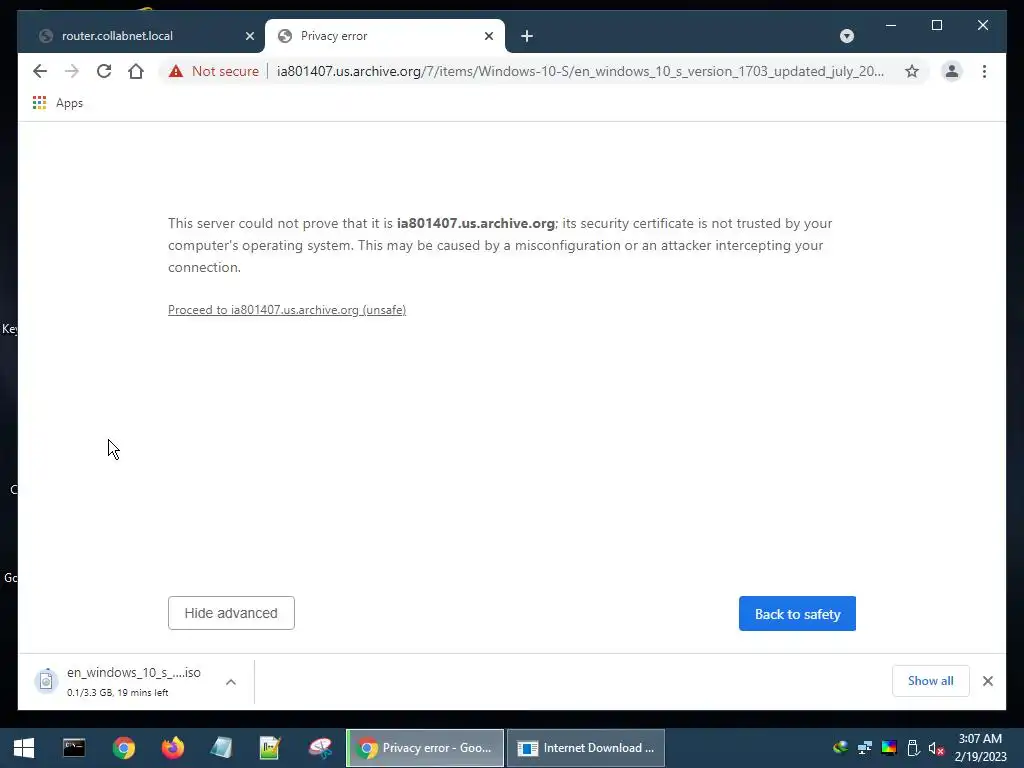Click the colorful display tray icon
Screen dimensions: 1024x768
889,748
